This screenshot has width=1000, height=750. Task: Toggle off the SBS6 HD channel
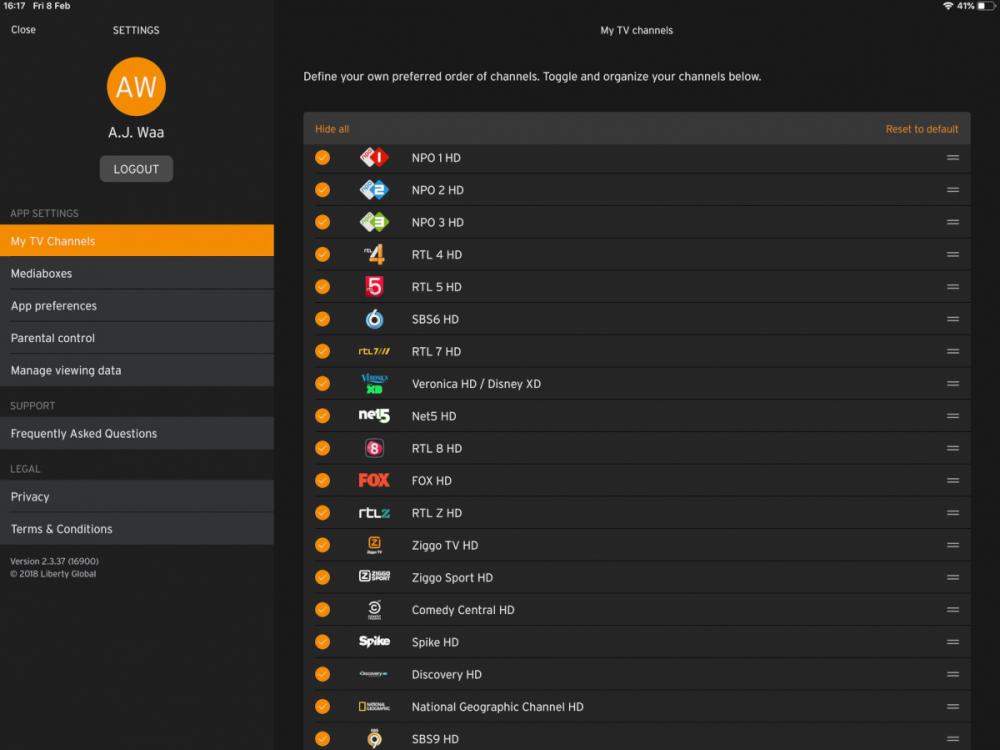pos(323,319)
